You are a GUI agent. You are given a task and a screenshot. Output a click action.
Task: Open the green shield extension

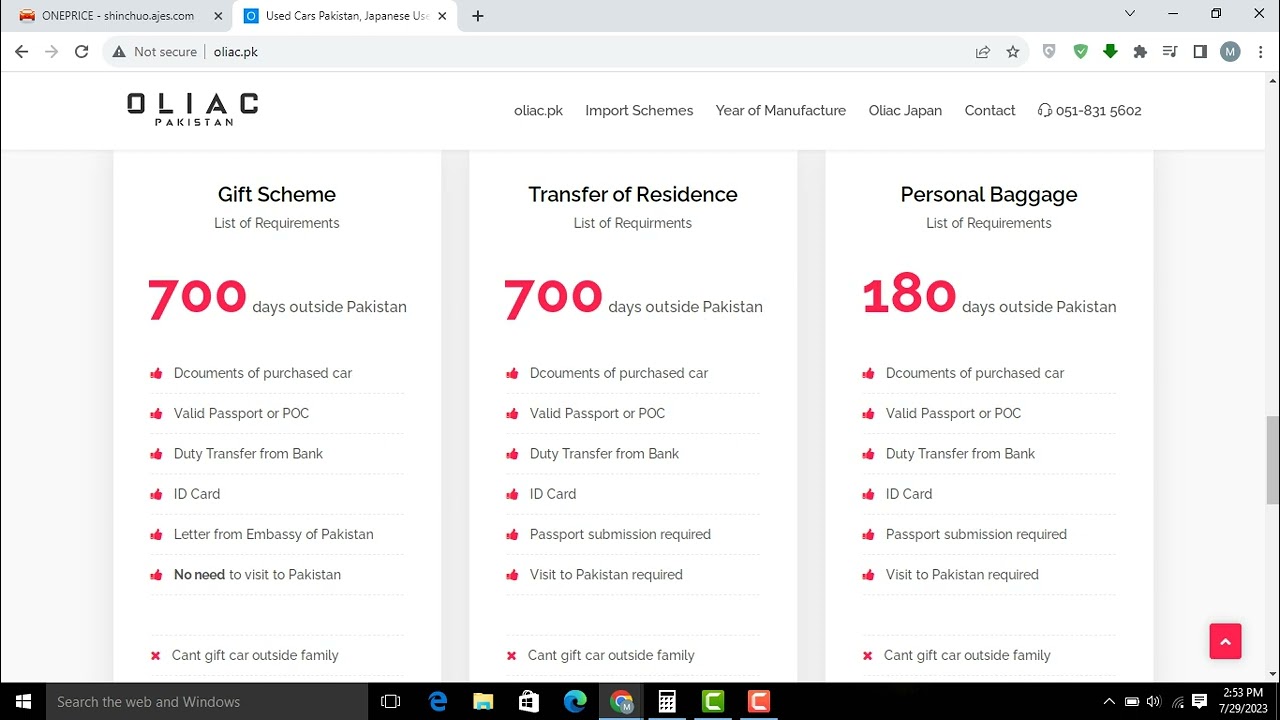coord(1080,52)
